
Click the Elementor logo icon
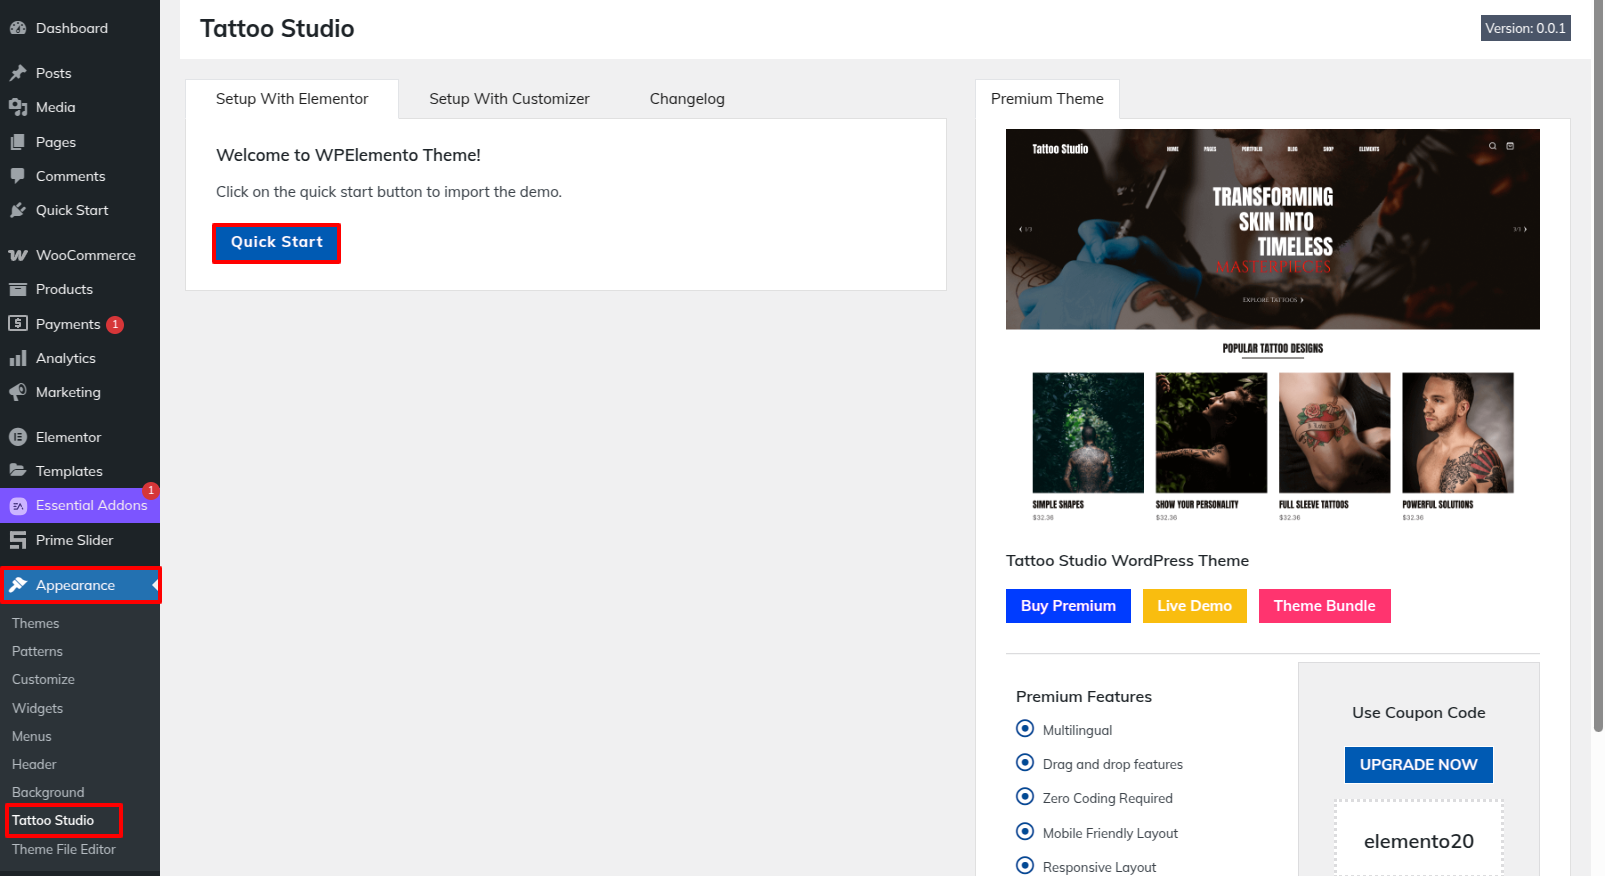[18, 437]
